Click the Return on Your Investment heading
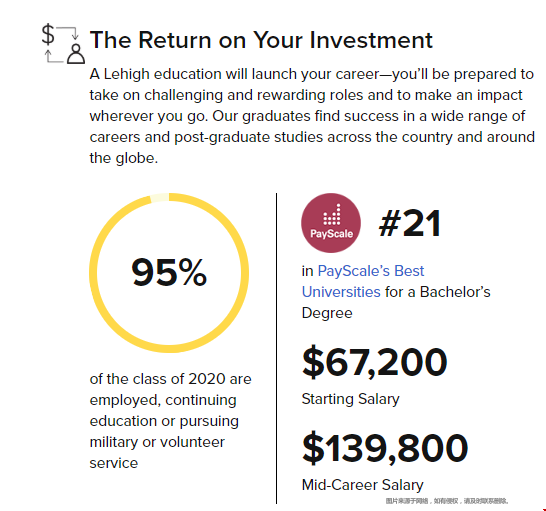The width and height of the screenshot is (546, 511). [x=261, y=40]
